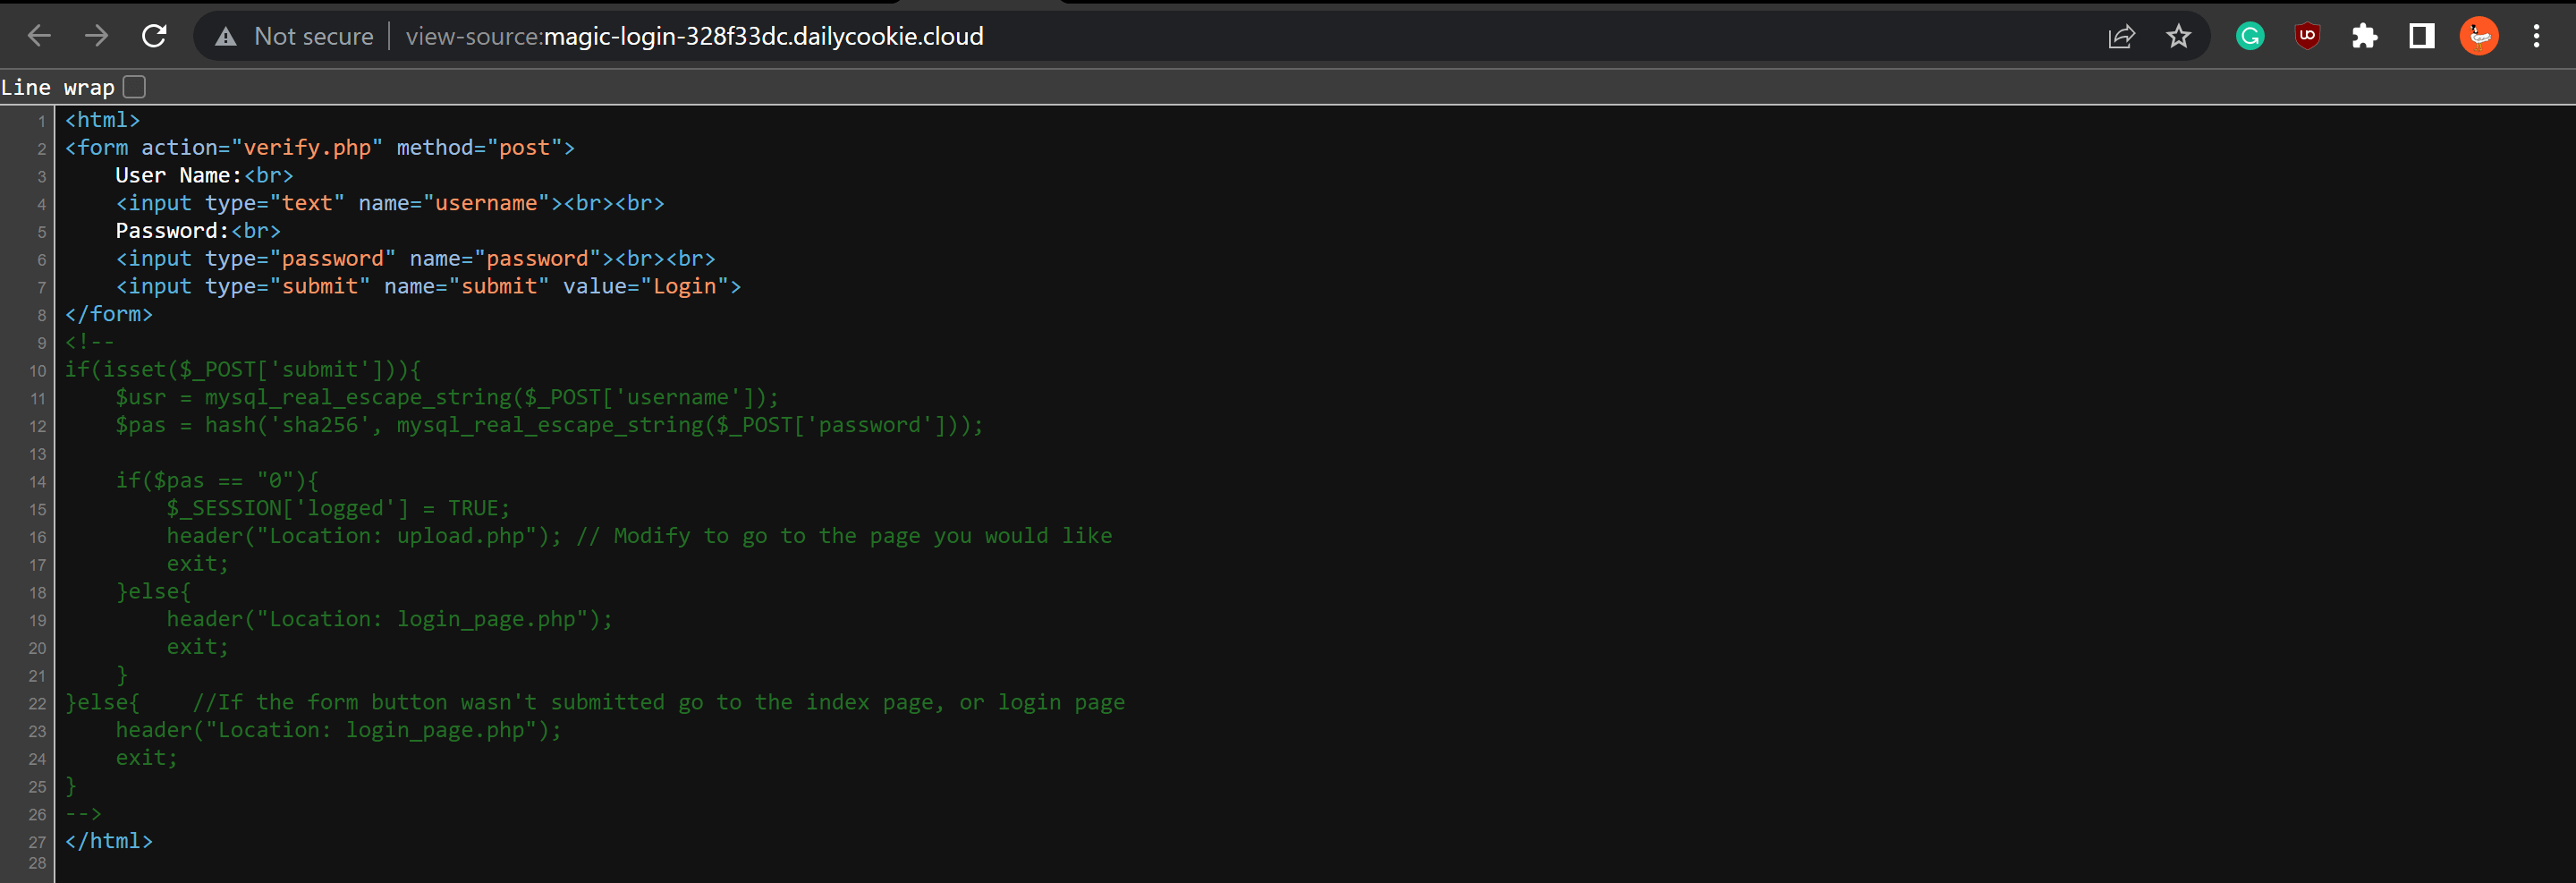Toggle the browser side panel
The width and height of the screenshot is (2576, 883).
[2421, 37]
